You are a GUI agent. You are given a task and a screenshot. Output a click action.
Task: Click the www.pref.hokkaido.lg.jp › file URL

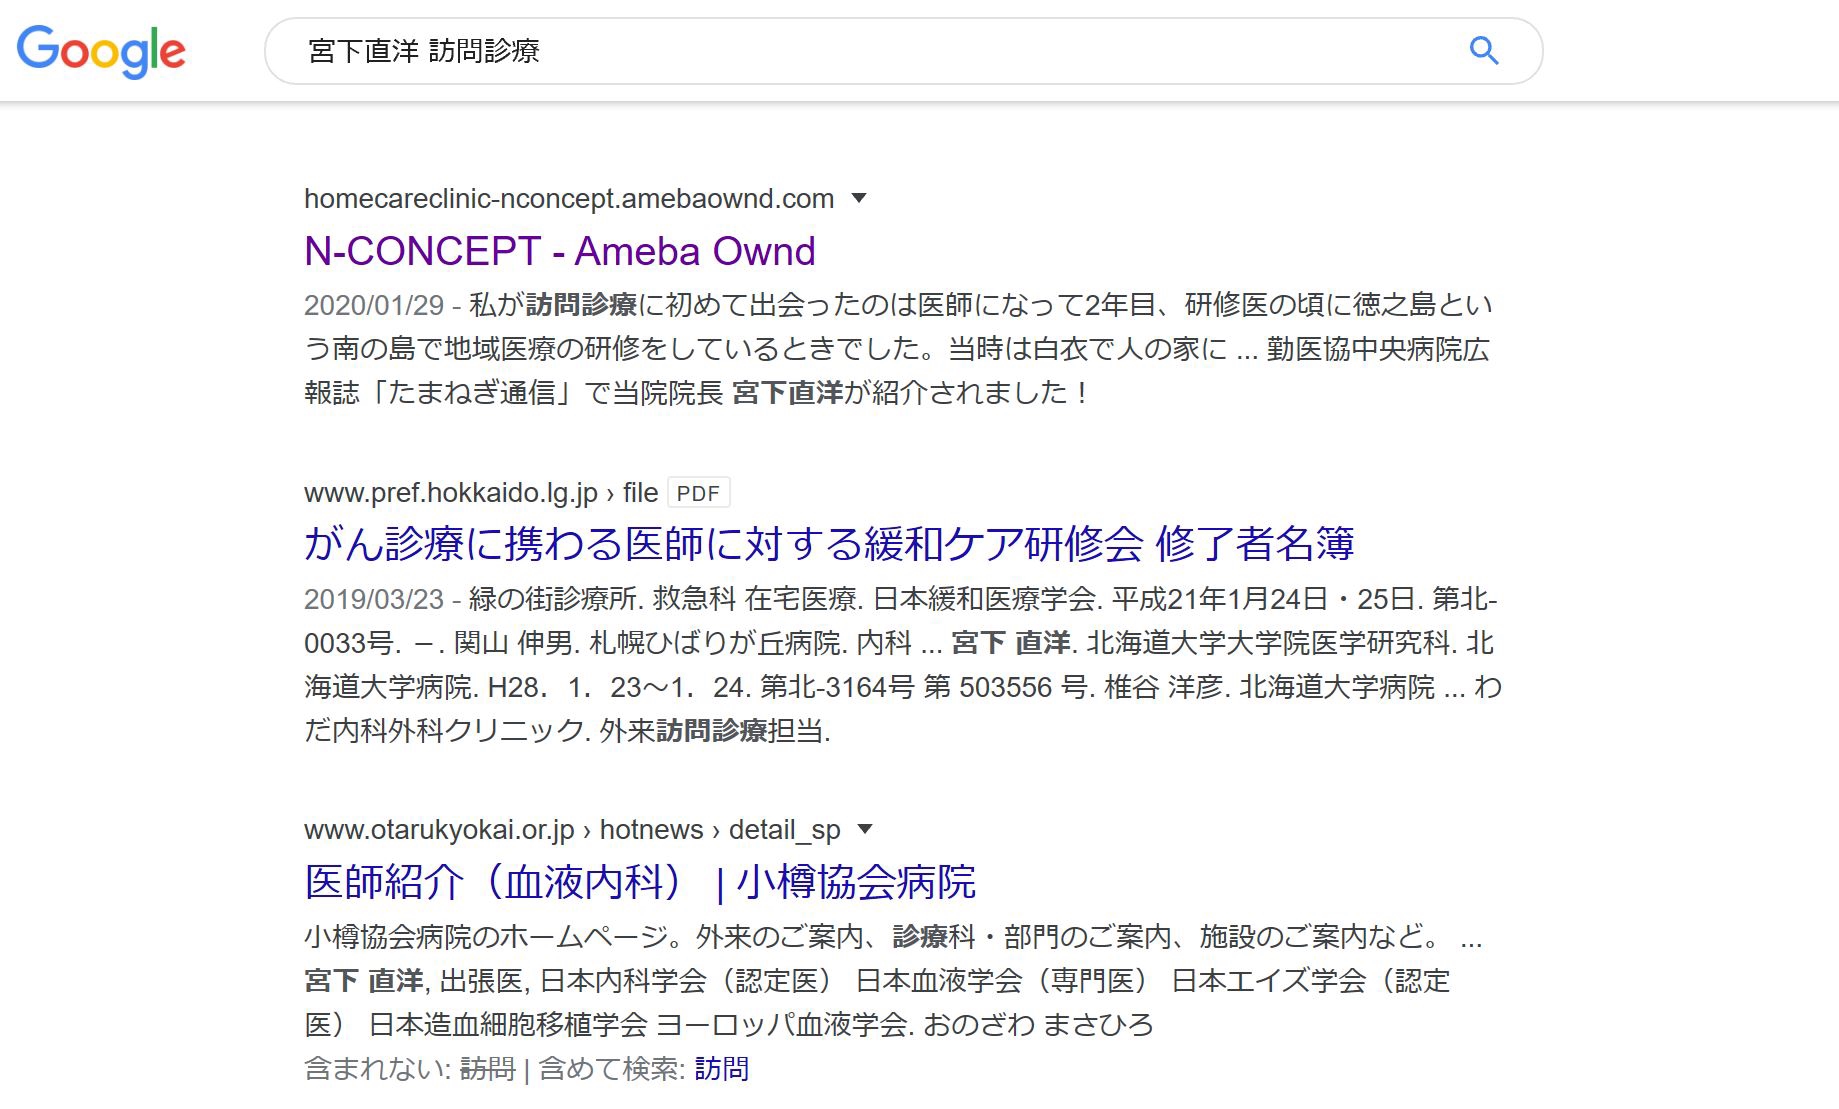481,493
